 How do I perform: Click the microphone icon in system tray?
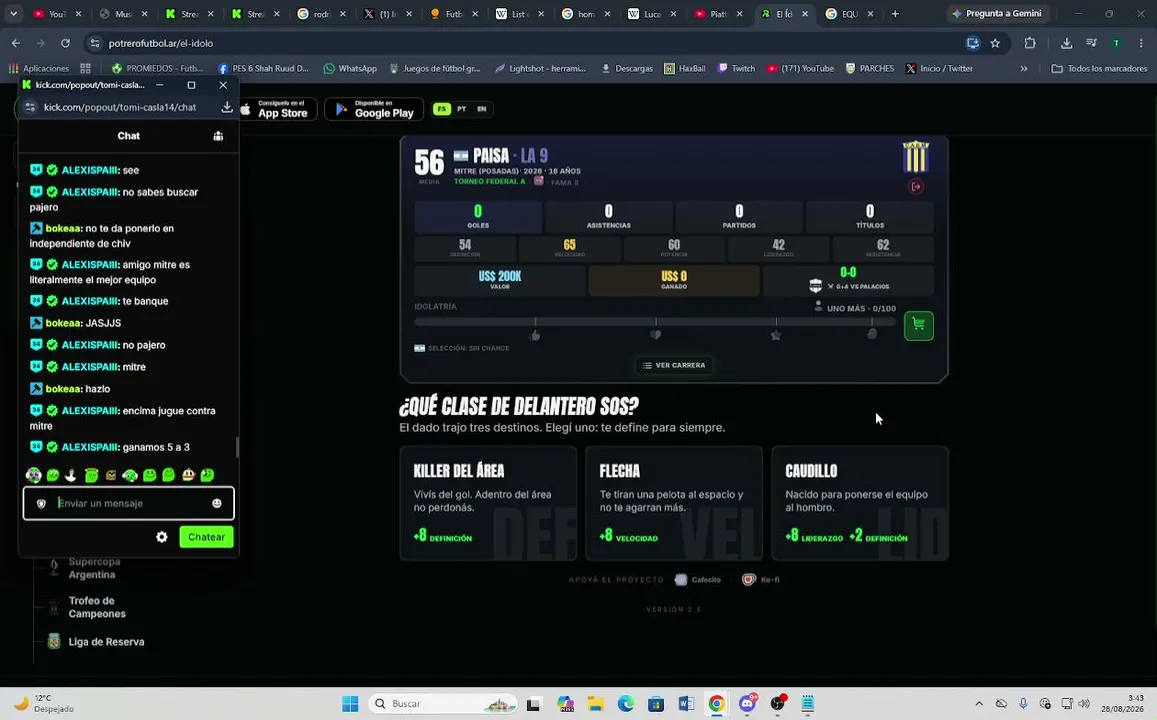pyautogui.click(x=1023, y=704)
